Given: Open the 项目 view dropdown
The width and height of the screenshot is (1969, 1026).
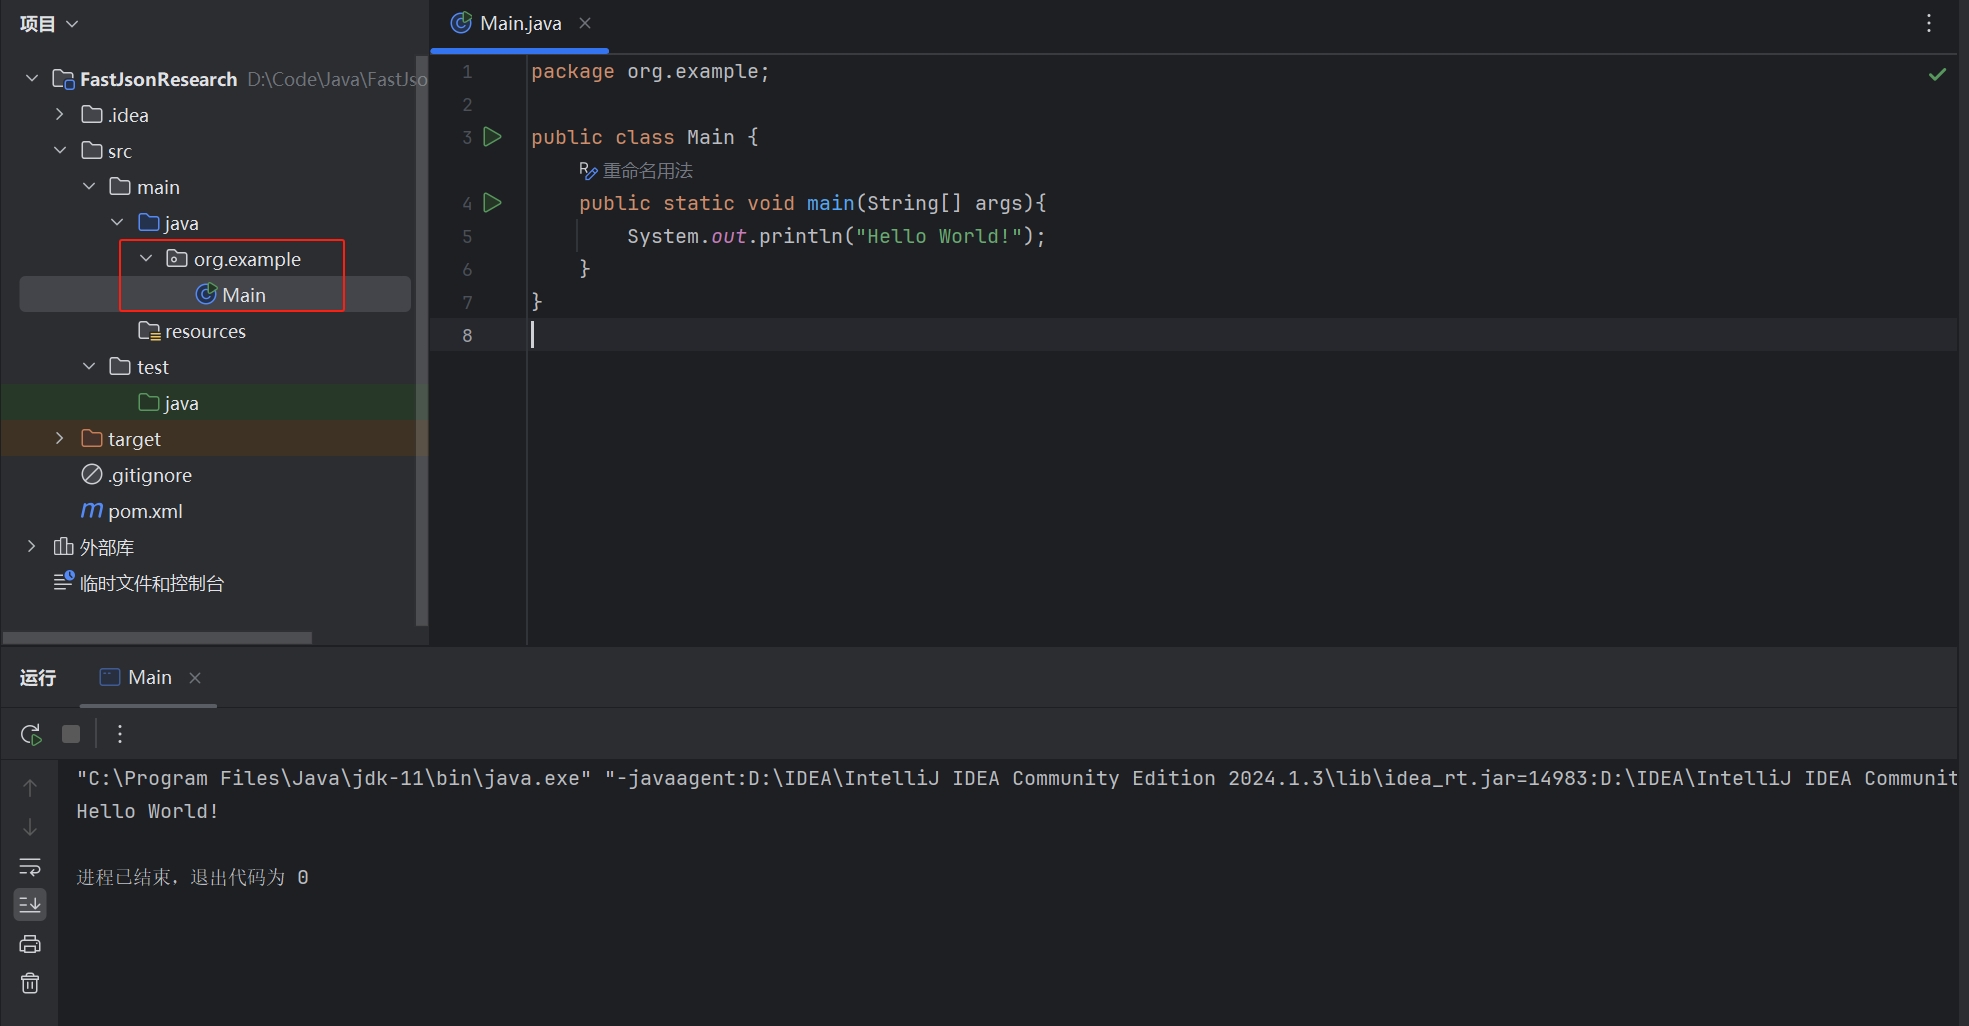Looking at the screenshot, I should pyautogui.click(x=49, y=24).
